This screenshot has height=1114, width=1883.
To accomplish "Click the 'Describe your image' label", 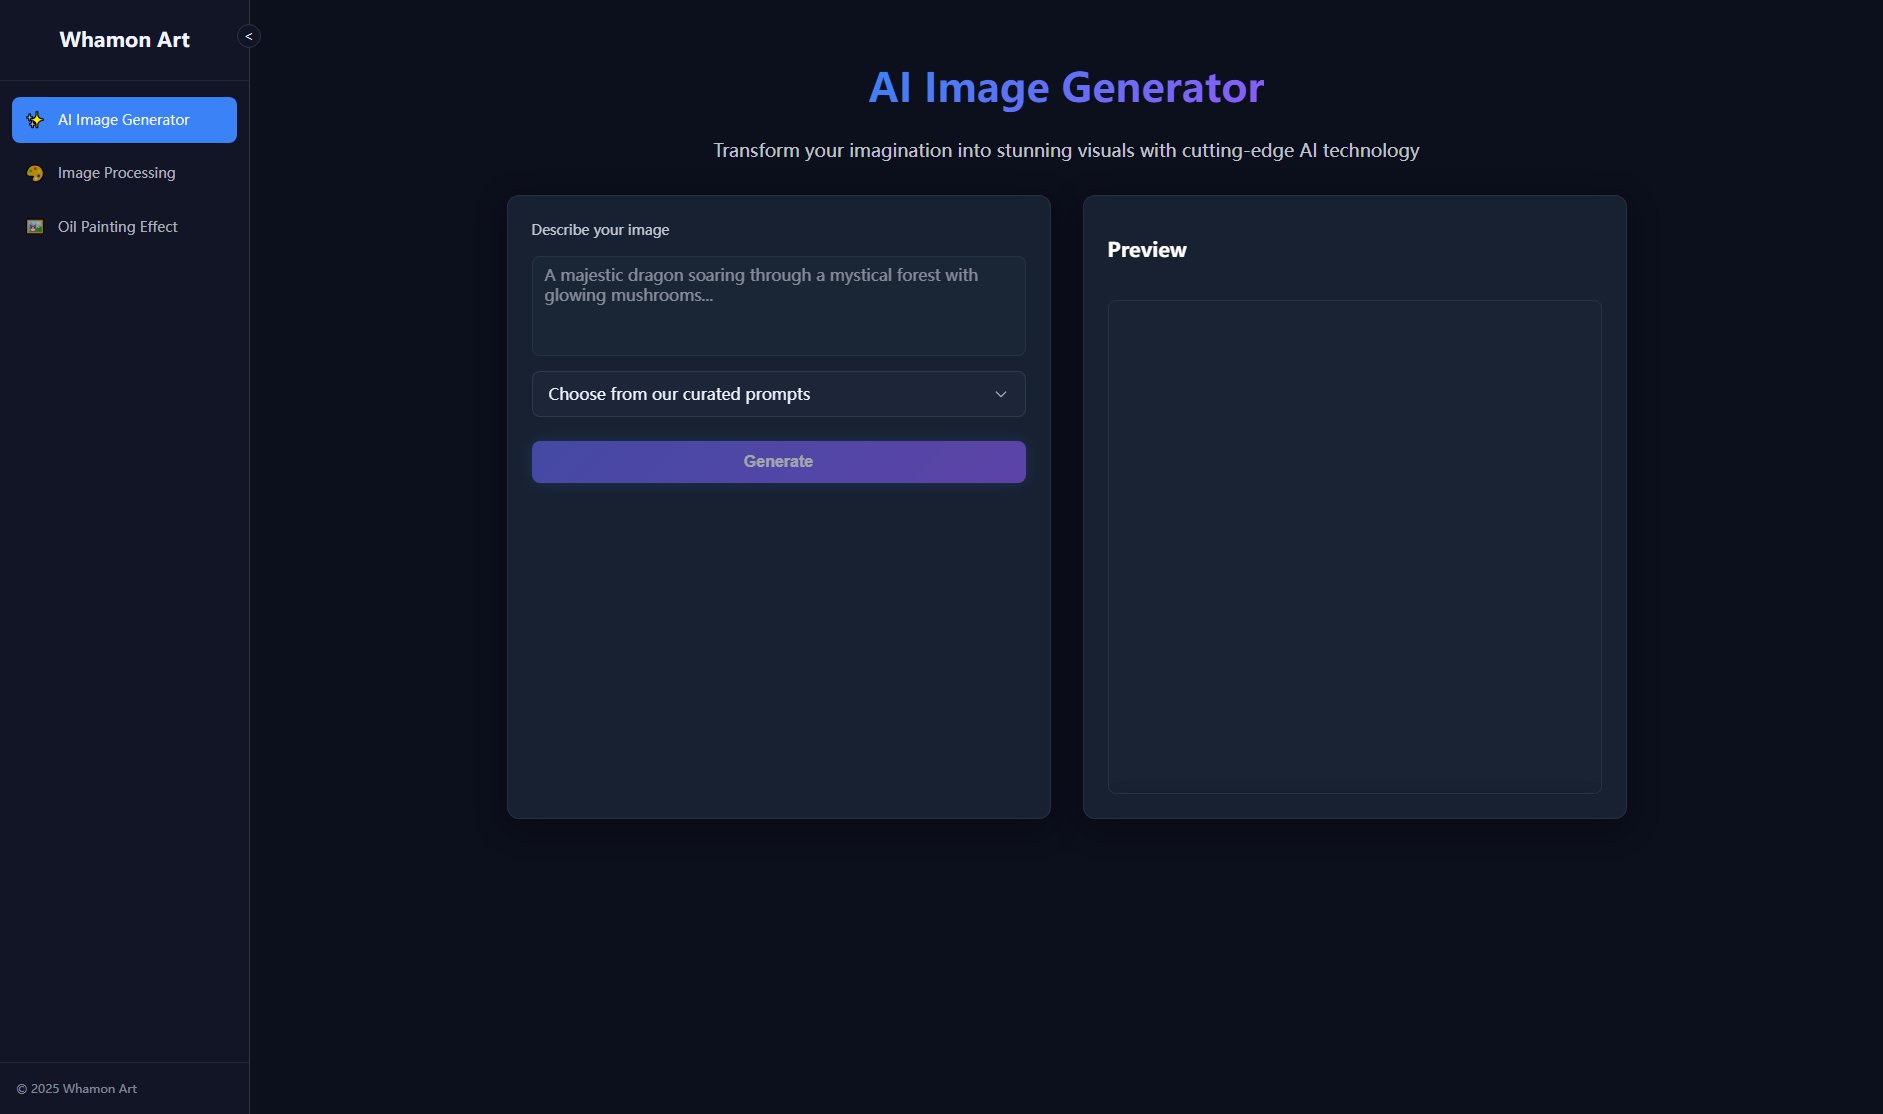I will coord(600,230).
